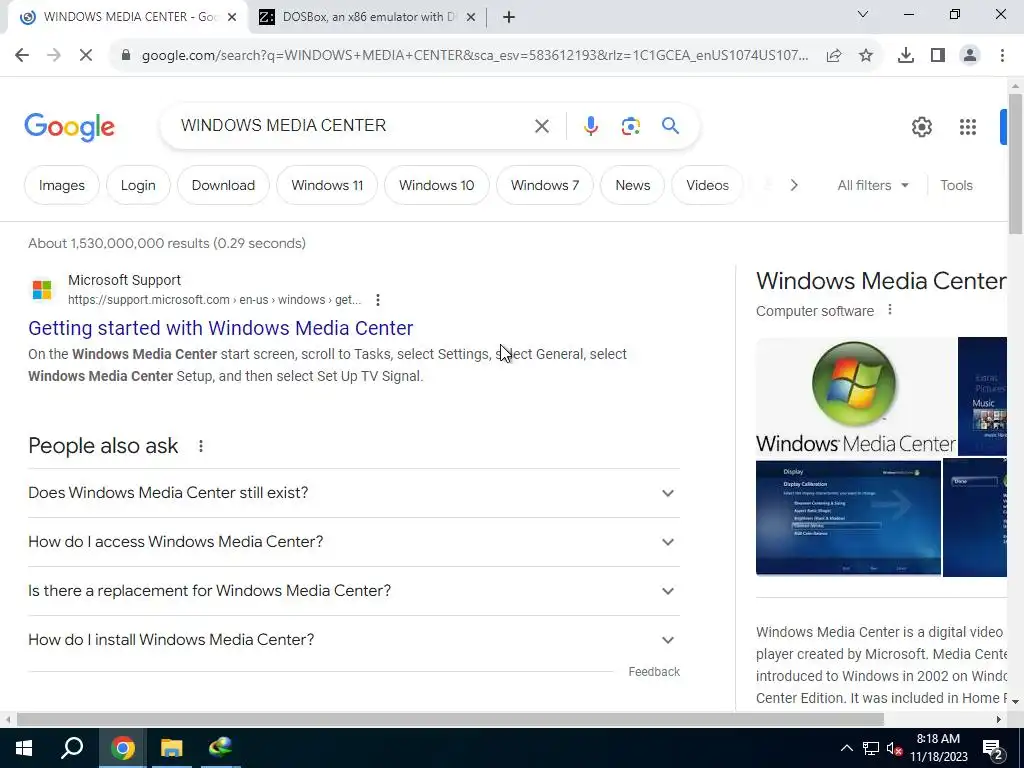Expand 'Does Windows Media Center still exist?'
1024x768 pixels.
[x=353, y=493]
